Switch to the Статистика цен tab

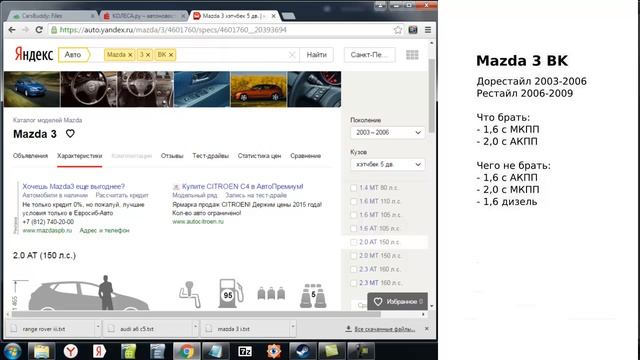pyautogui.click(x=259, y=156)
